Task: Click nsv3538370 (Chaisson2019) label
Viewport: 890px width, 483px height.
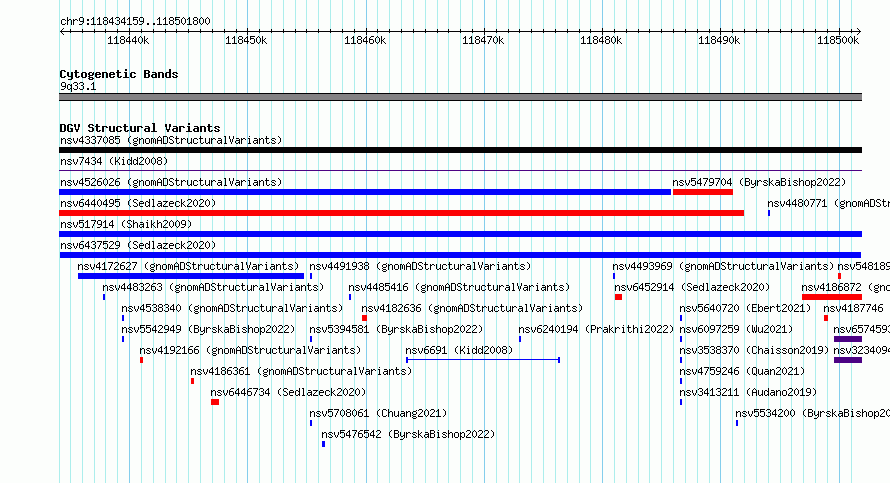Action: (x=754, y=350)
